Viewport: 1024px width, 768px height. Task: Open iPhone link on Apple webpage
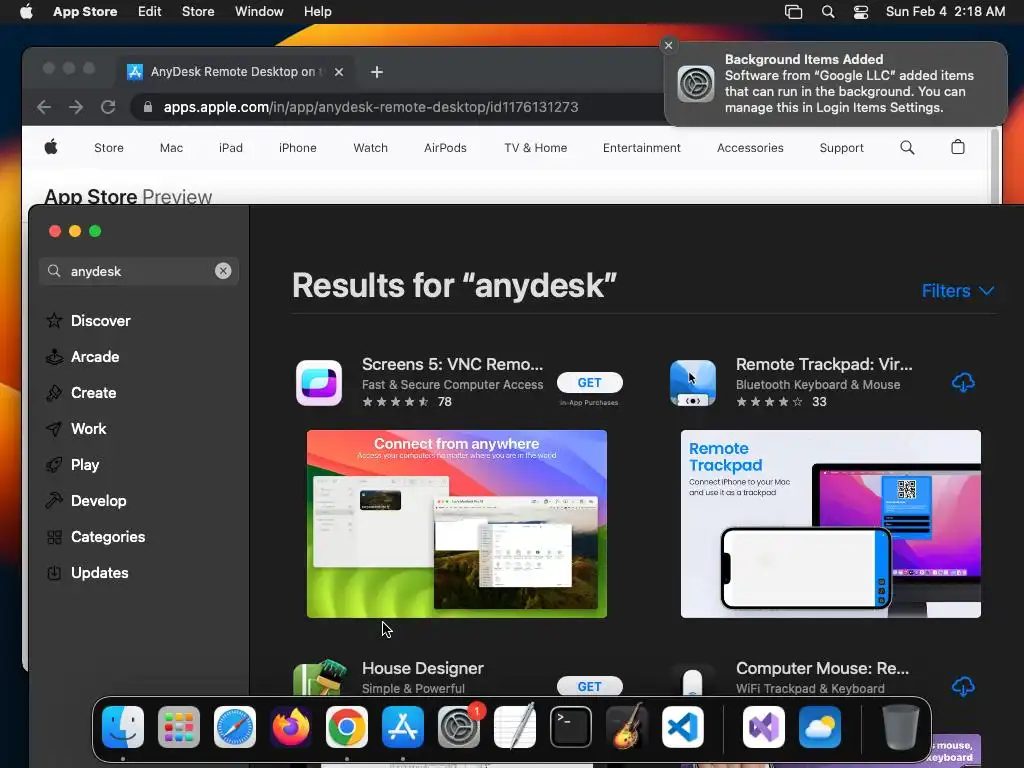(298, 148)
